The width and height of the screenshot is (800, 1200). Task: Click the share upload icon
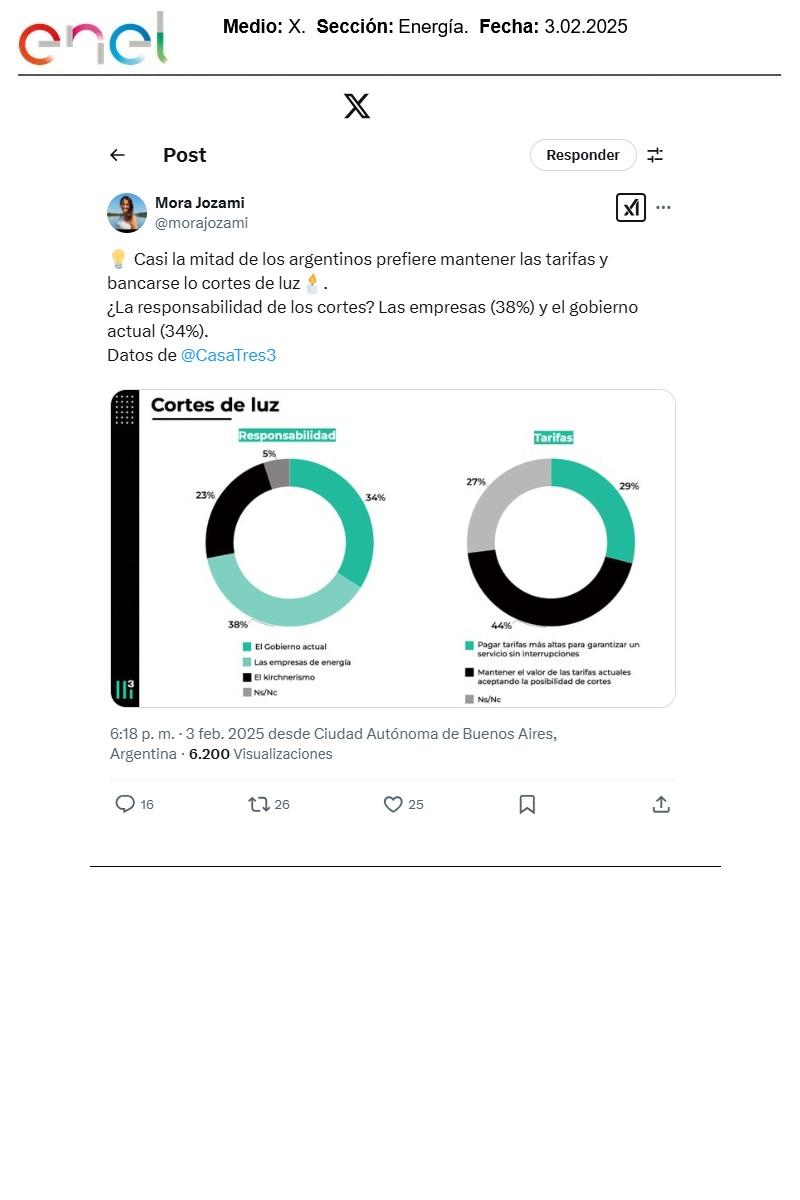pos(661,804)
